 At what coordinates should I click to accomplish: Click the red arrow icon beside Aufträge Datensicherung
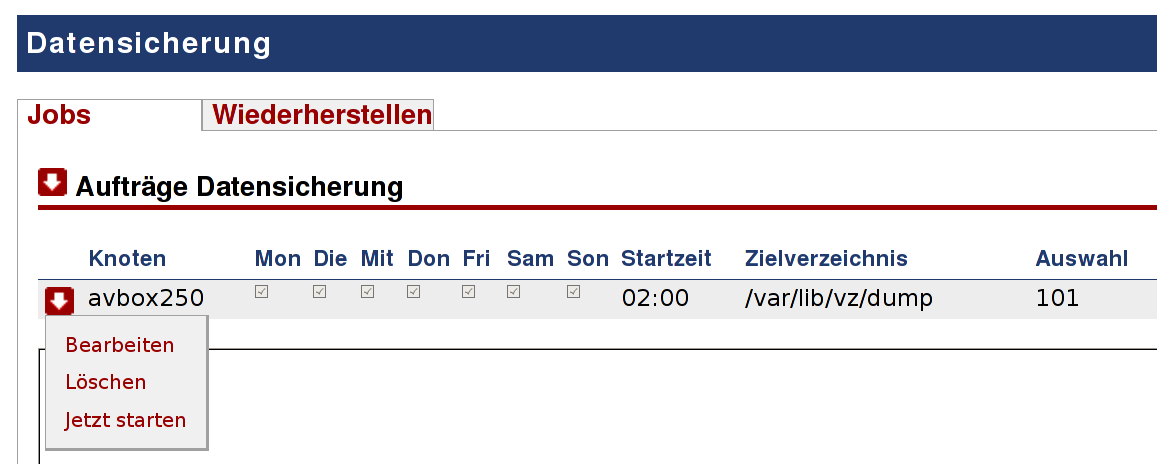tap(52, 182)
